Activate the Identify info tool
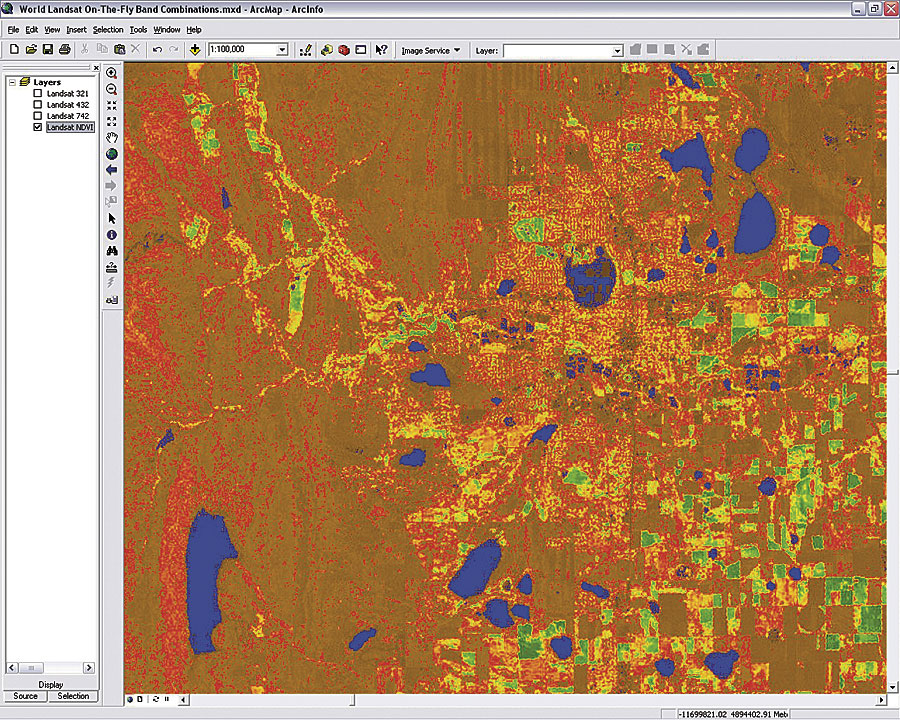The width and height of the screenshot is (900, 720). tap(111, 234)
